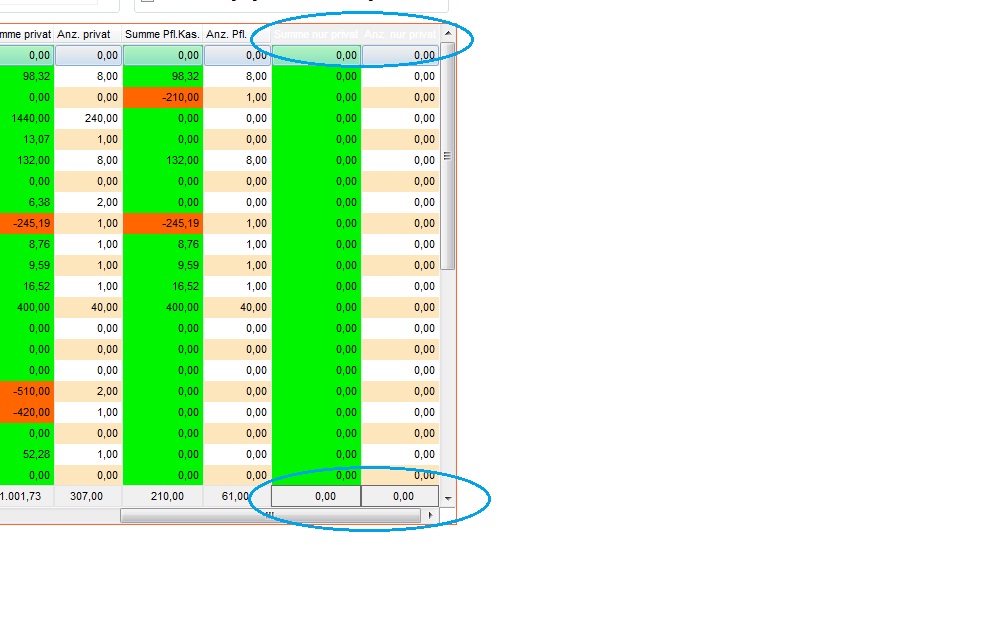Click the vertical scrollbar thumb
The image size is (1008, 630).
tap(448, 160)
